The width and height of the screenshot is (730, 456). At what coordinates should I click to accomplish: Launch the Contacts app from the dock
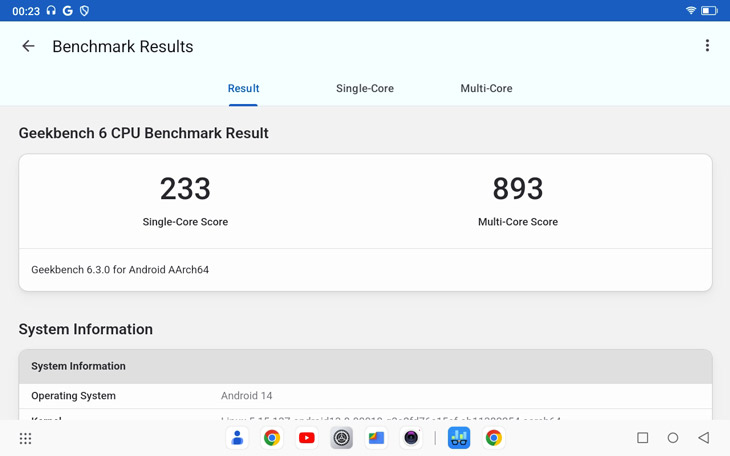(237, 438)
